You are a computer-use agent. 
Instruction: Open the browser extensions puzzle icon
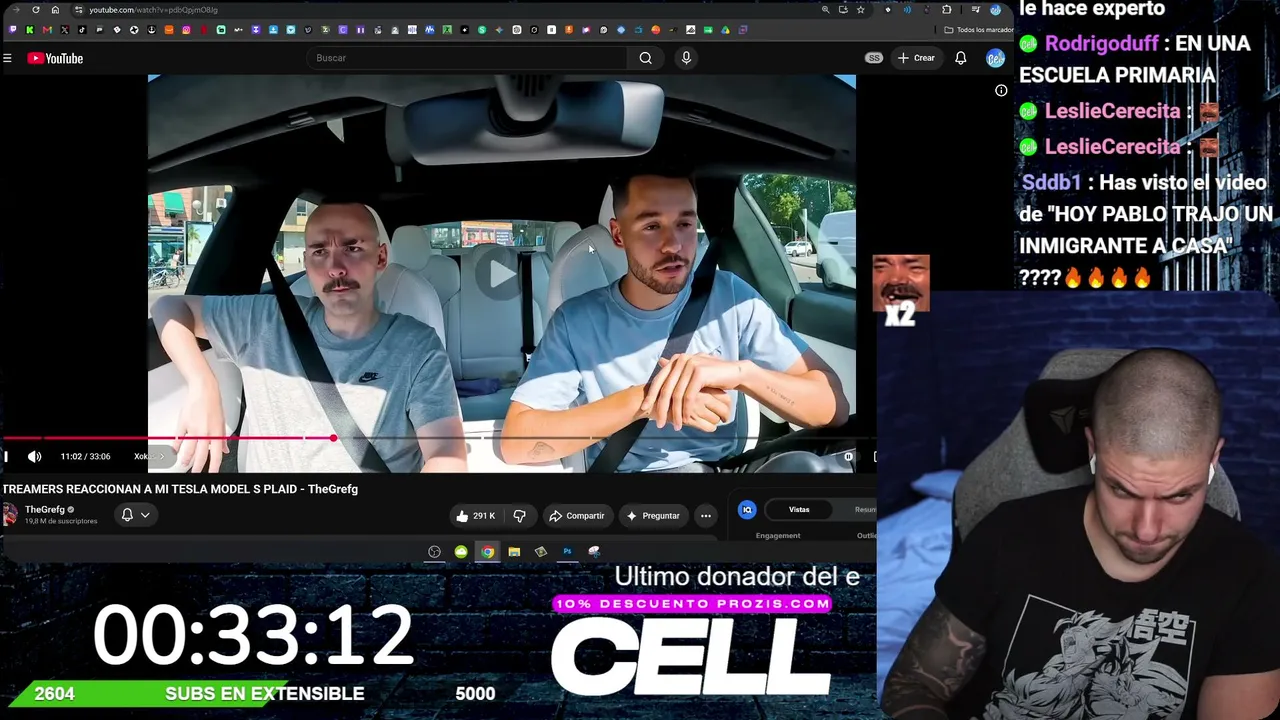click(x=946, y=10)
